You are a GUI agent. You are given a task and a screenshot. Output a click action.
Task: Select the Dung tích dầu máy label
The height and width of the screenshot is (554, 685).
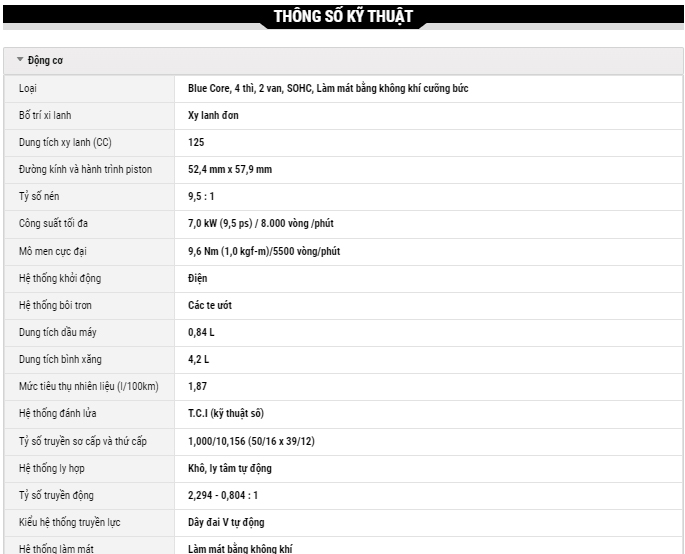coord(55,332)
